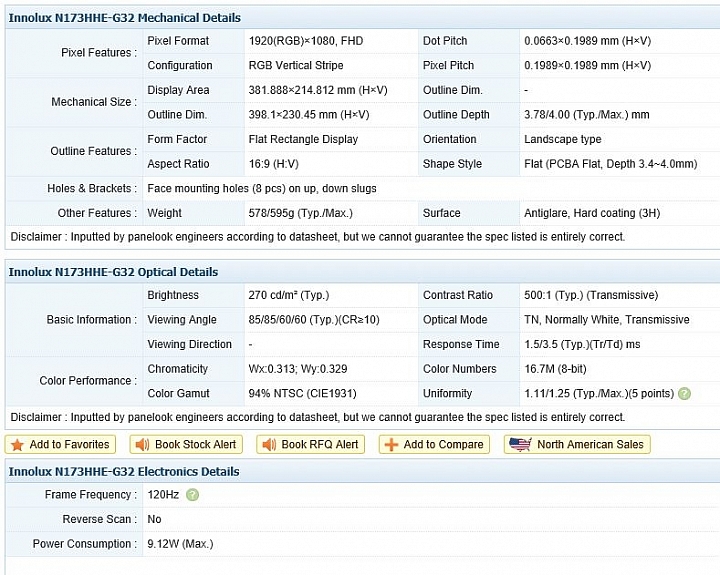Select the color numbers value 16.7M (8-bit)
This screenshot has height=575, width=720.
(555, 369)
